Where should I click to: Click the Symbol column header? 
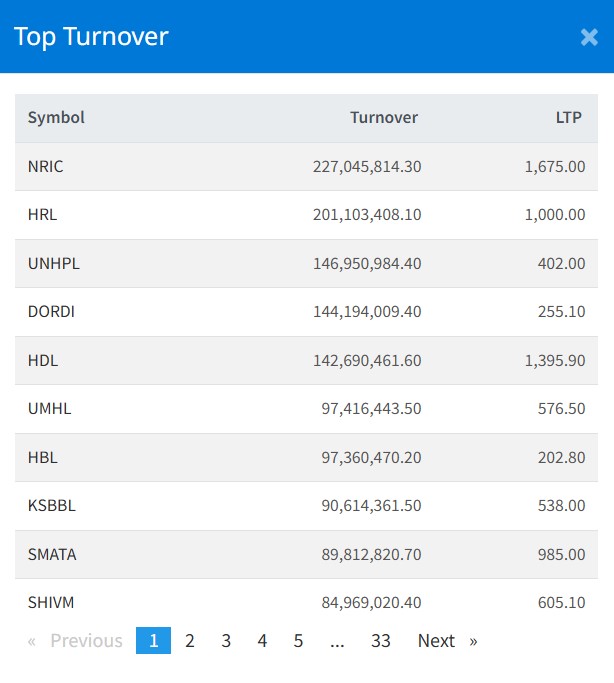(56, 118)
